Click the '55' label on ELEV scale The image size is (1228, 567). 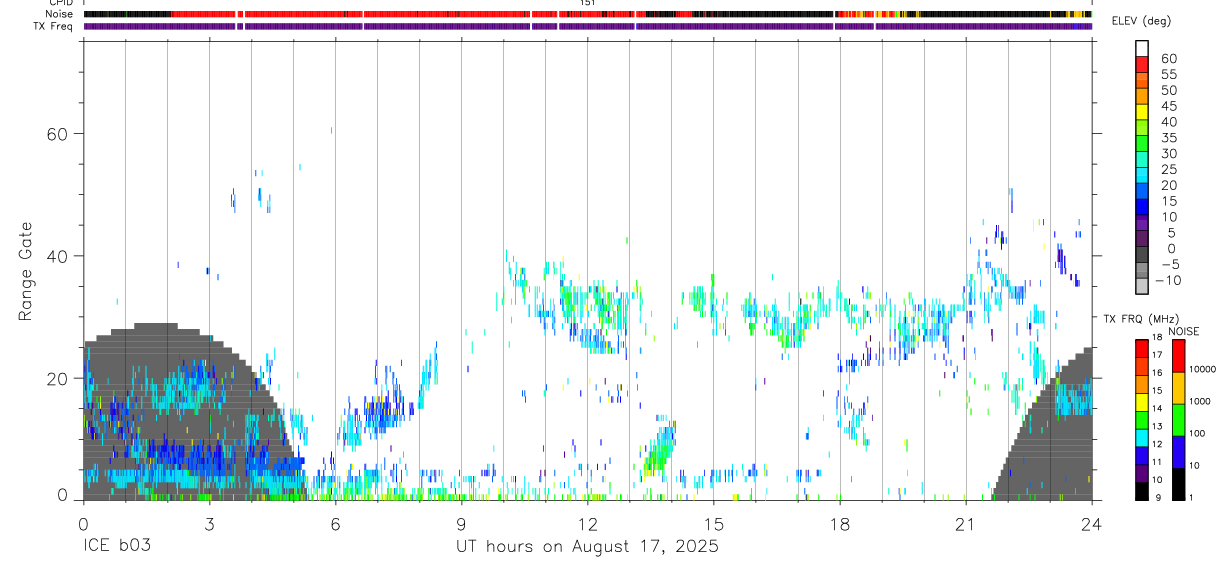click(1168, 75)
